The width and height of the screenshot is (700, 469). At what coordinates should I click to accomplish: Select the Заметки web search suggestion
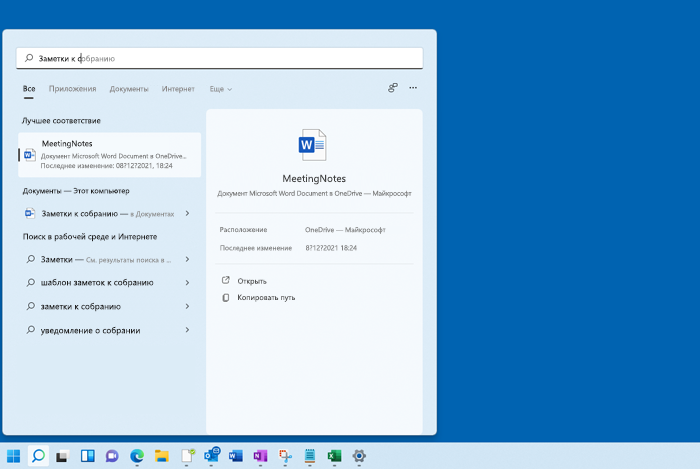tap(109, 259)
